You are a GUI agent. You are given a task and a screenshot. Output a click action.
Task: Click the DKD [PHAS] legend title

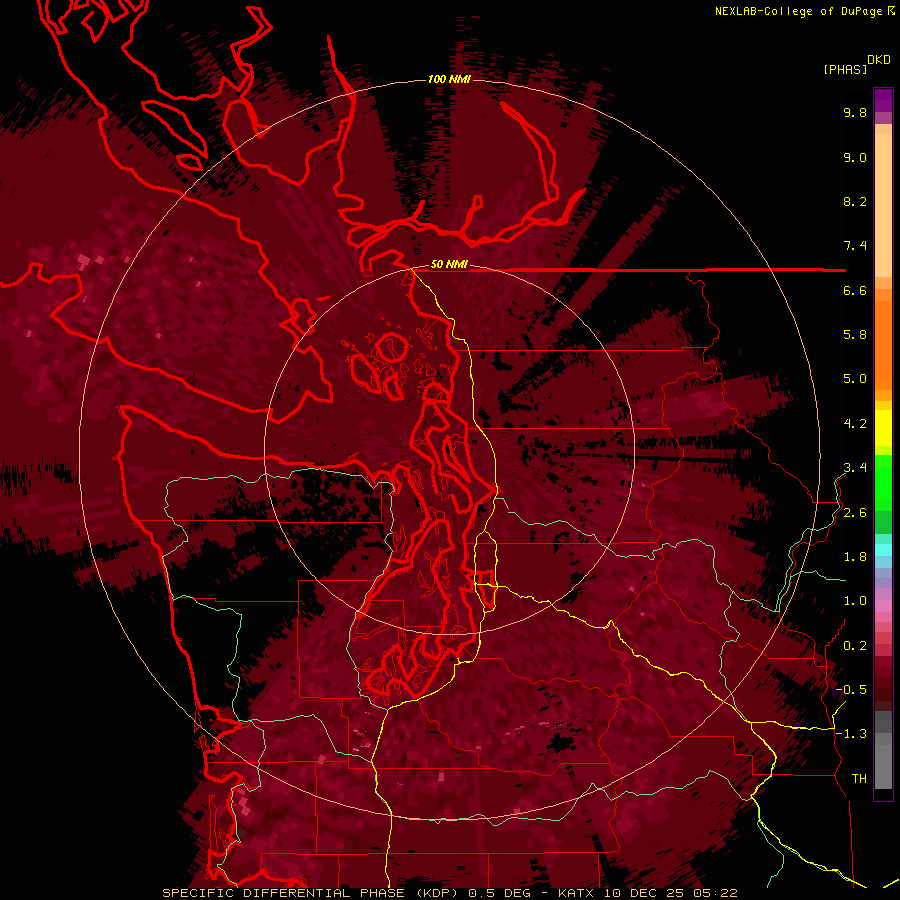[x=856, y=65]
